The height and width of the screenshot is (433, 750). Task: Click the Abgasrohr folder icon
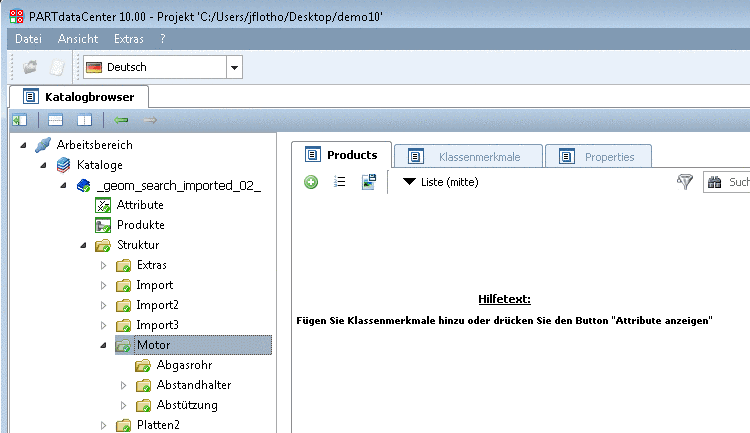click(x=143, y=366)
